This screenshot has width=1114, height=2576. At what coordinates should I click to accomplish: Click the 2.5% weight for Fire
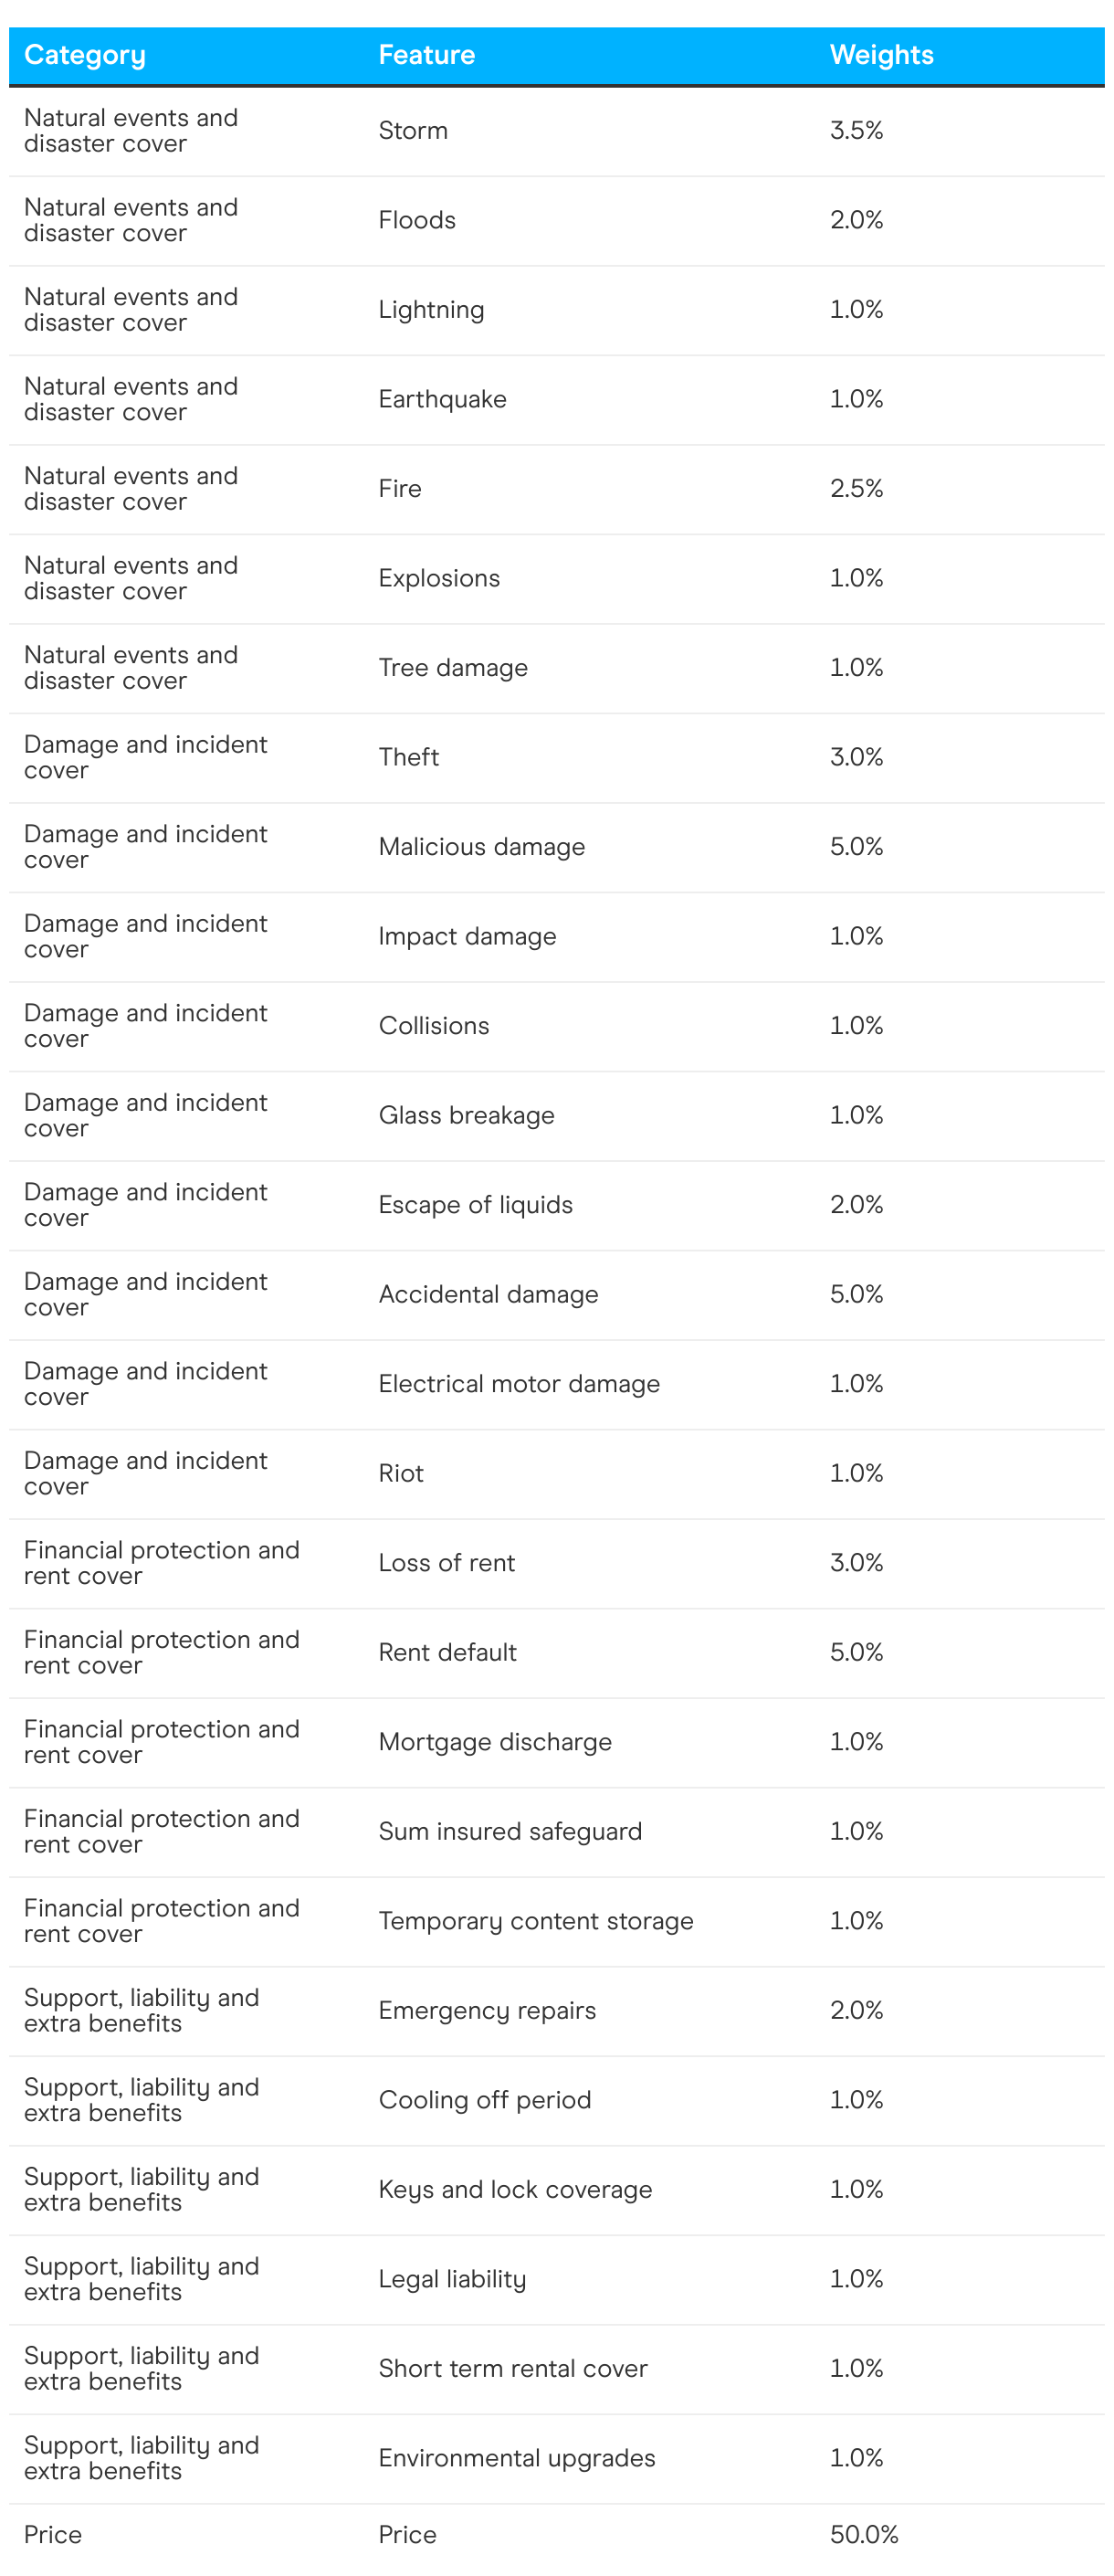856,489
